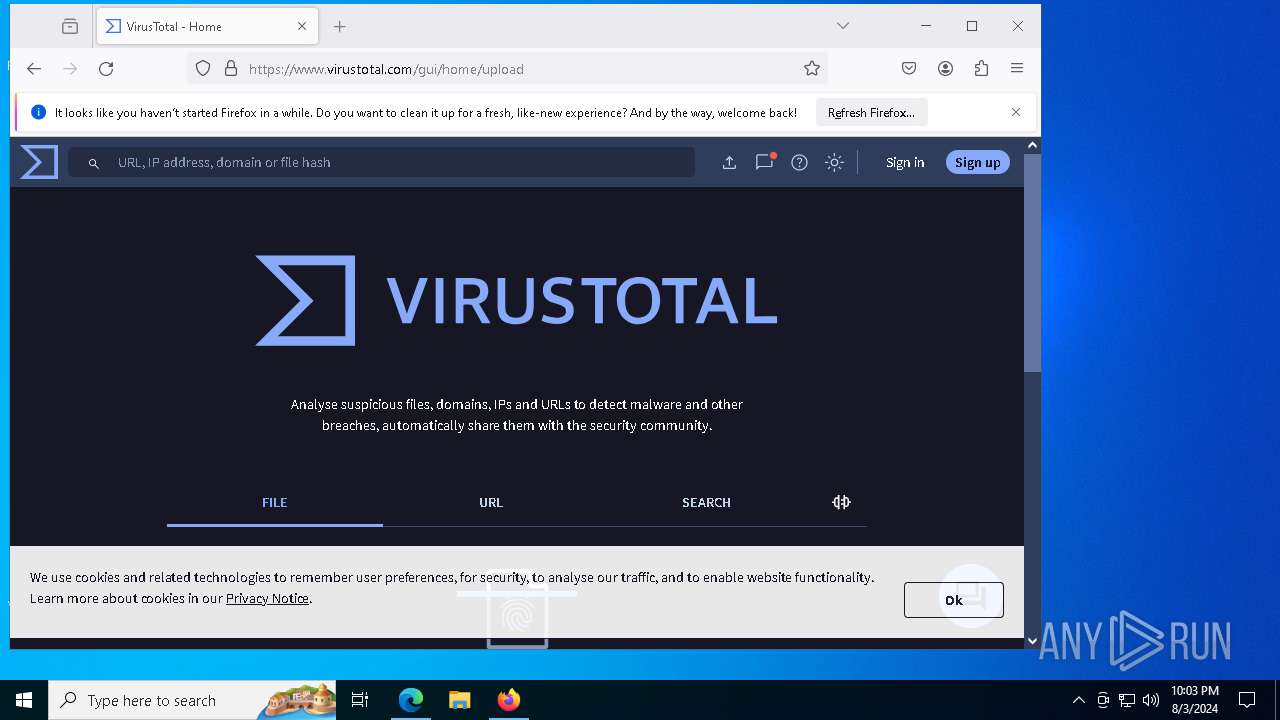Screen dimensions: 1280x720
Task: Close the VirusTotal - Home tab
Action: pos(302,27)
